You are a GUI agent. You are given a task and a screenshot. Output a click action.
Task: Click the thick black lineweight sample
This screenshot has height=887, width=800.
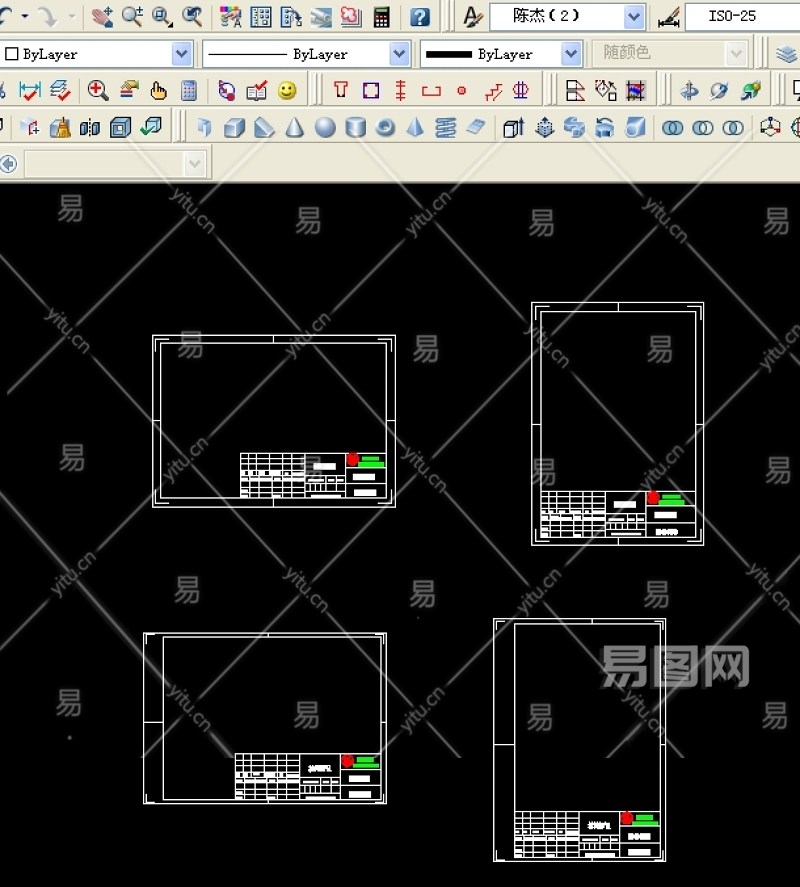(449, 54)
